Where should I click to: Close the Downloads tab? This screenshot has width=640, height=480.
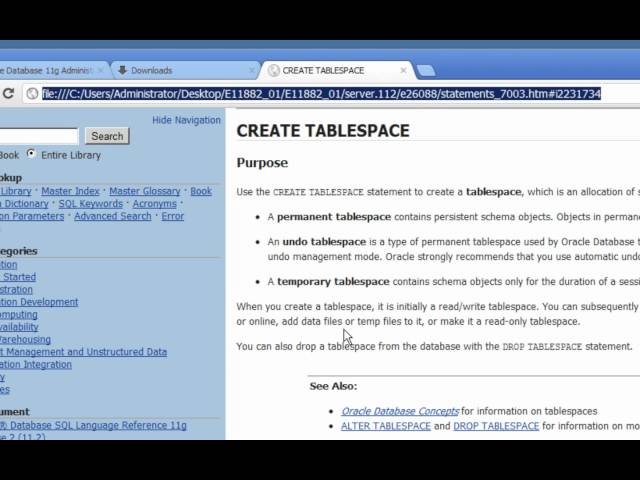(252, 71)
